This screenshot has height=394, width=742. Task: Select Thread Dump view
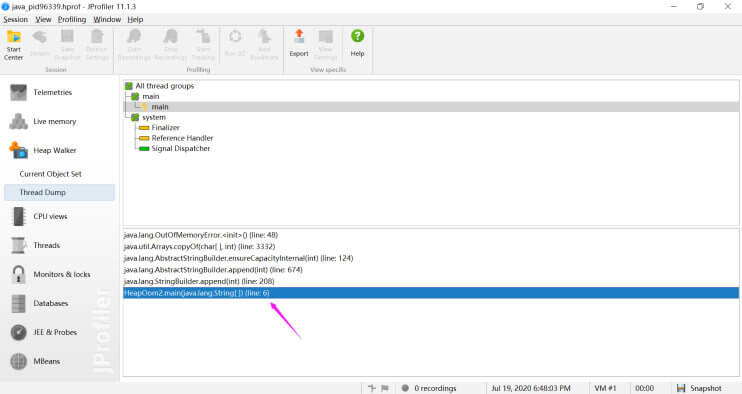pos(59,193)
